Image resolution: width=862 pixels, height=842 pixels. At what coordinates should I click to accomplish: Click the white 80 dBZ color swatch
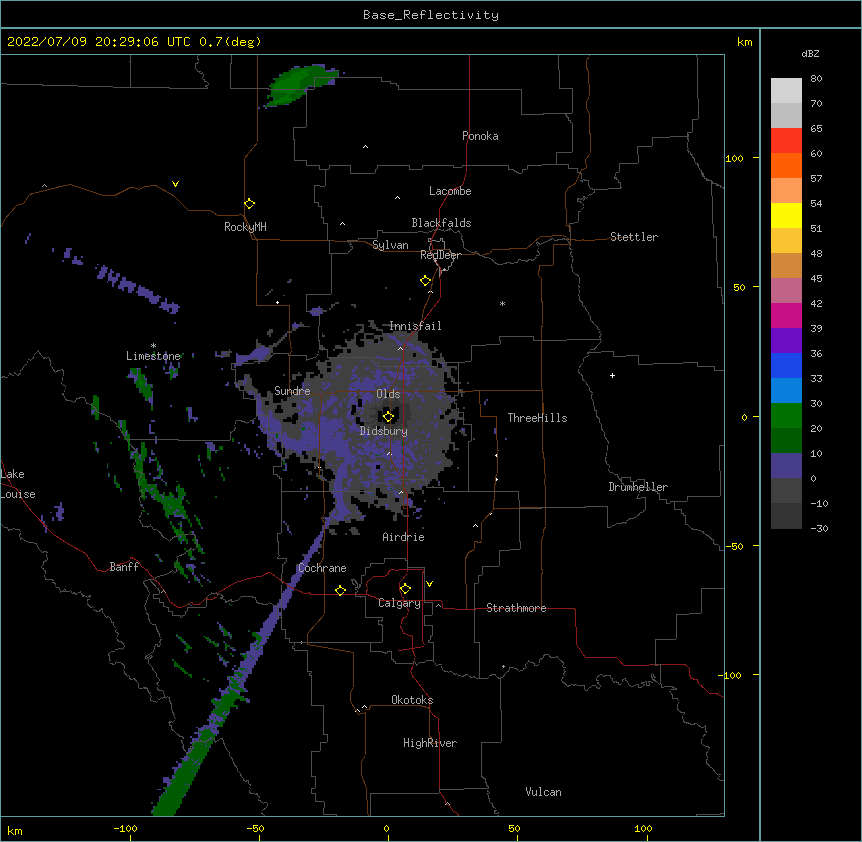pyautogui.click(x=786, y=90)
